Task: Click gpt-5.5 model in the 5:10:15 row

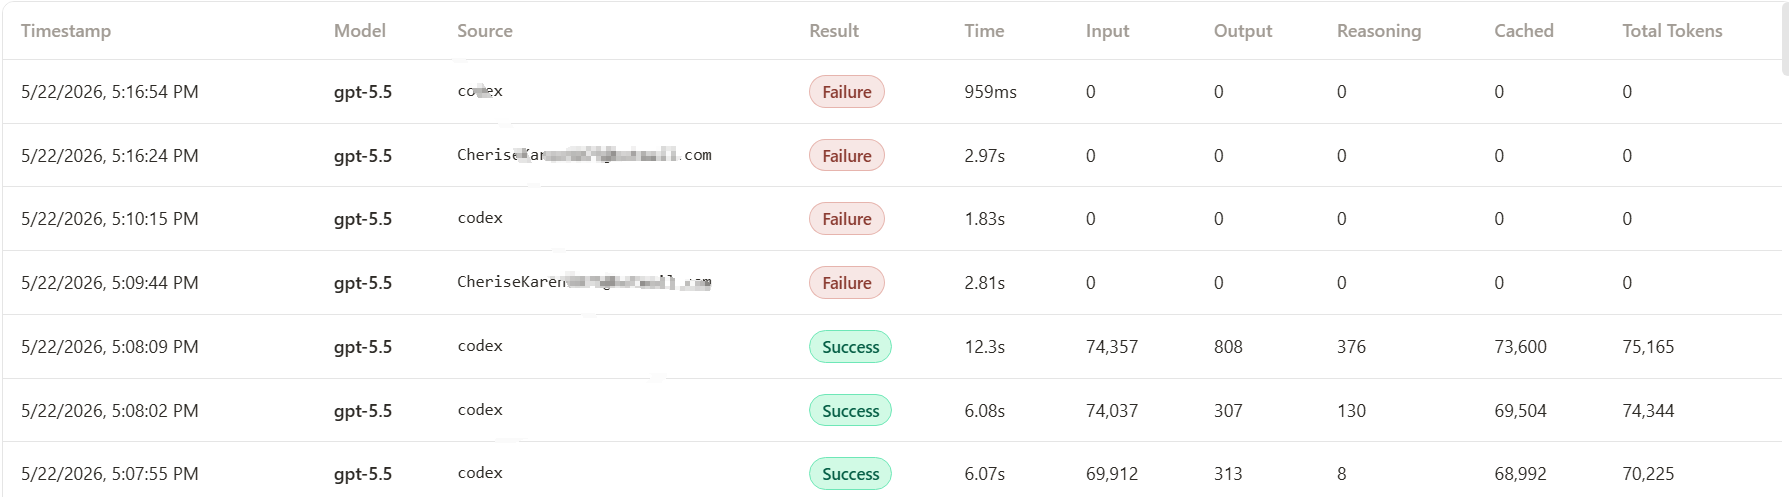Action: tap(363, 219)
